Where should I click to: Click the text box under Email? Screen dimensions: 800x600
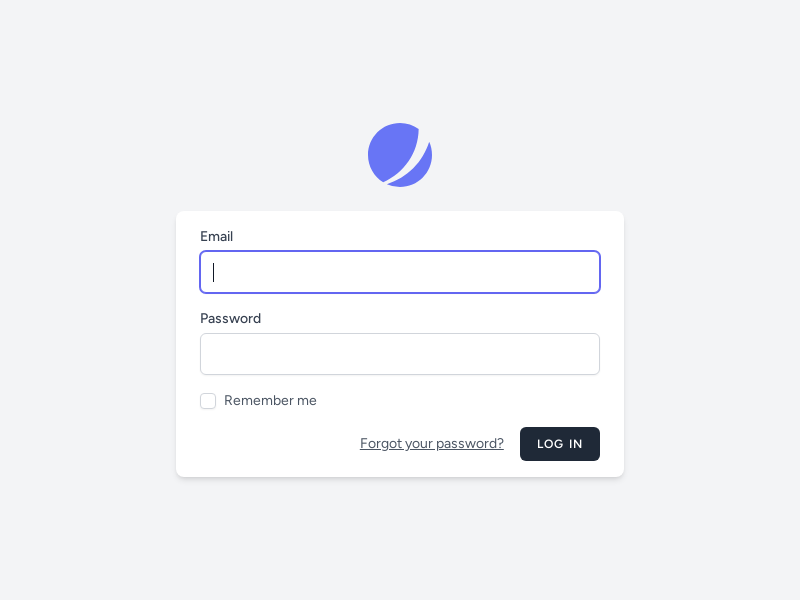pos(400,272)
